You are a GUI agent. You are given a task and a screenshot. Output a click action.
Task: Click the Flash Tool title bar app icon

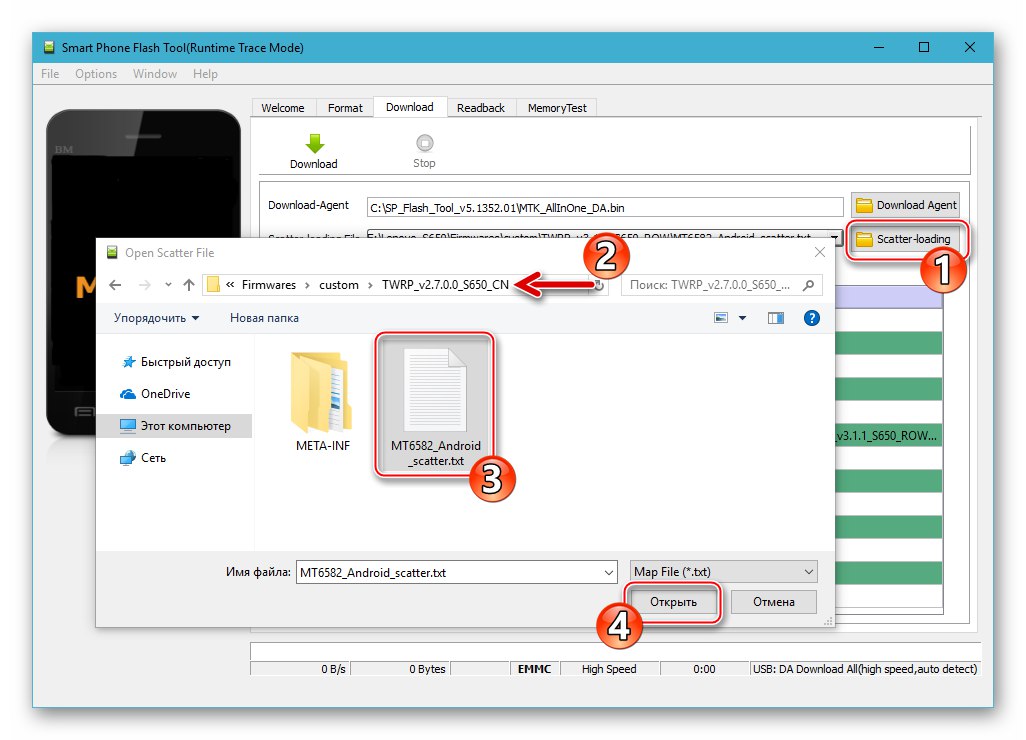pyautogui.click(x=49, y=47)
